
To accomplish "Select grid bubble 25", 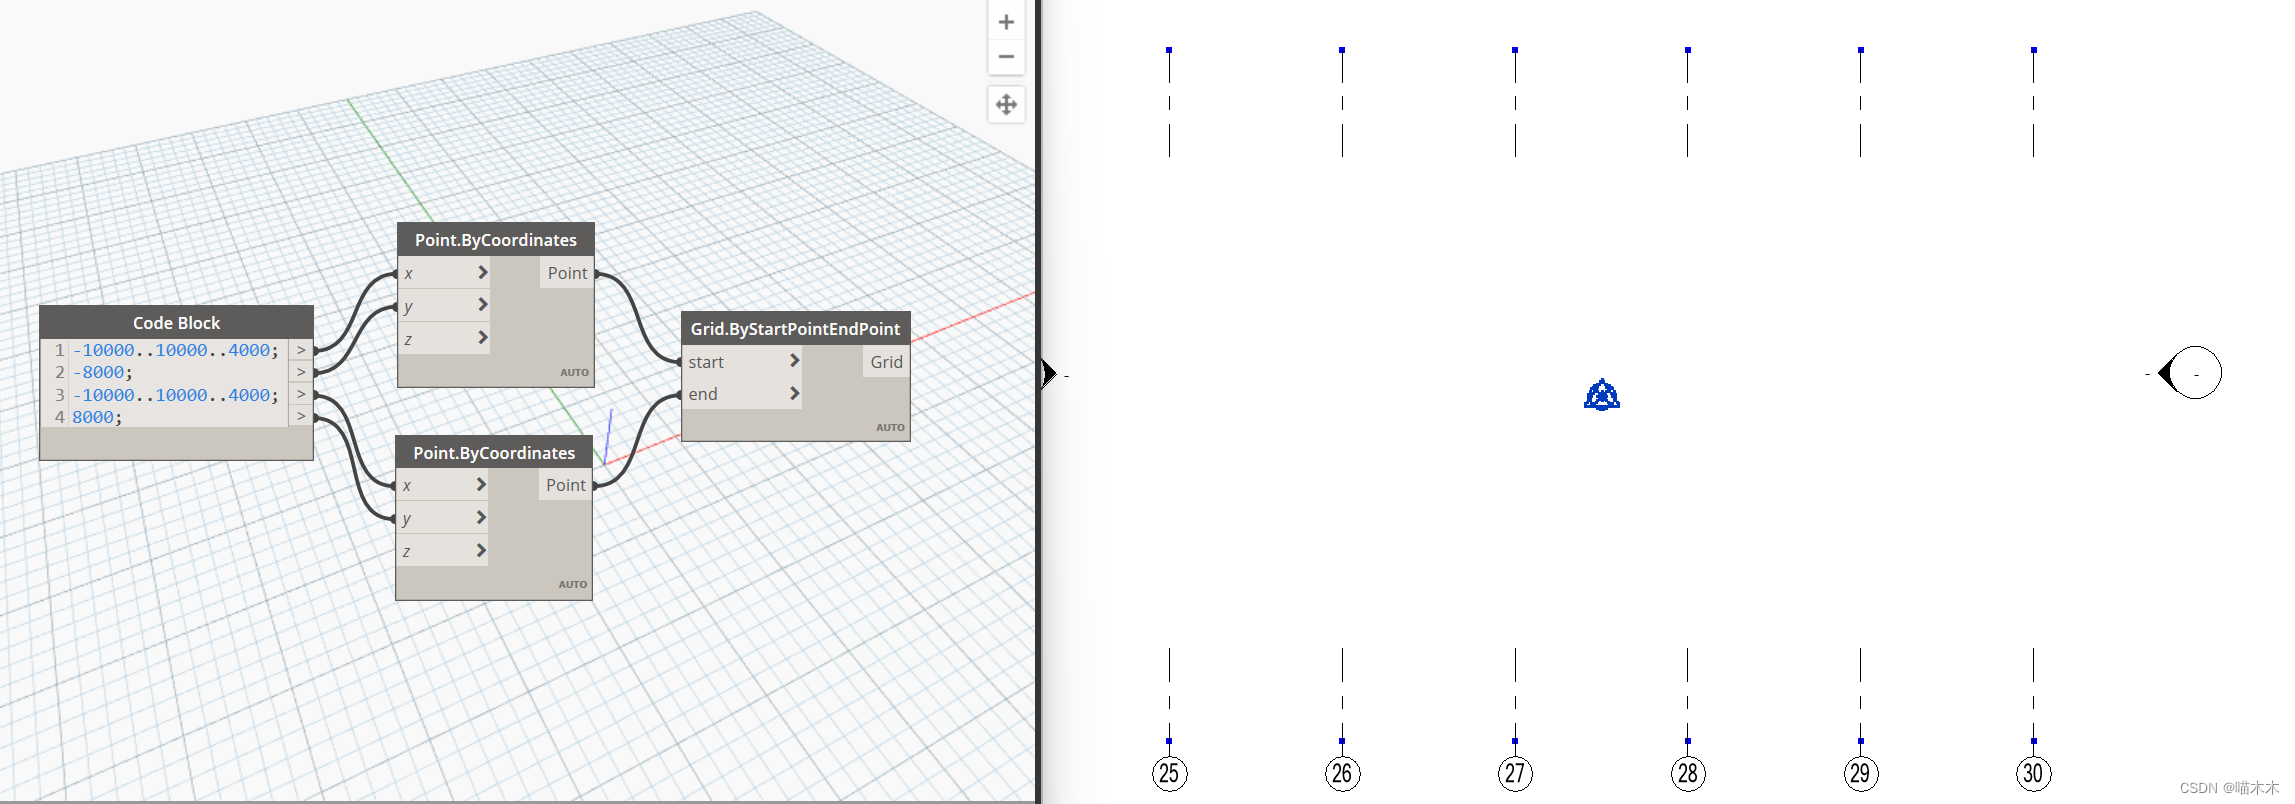I will tap(1169, 773).
